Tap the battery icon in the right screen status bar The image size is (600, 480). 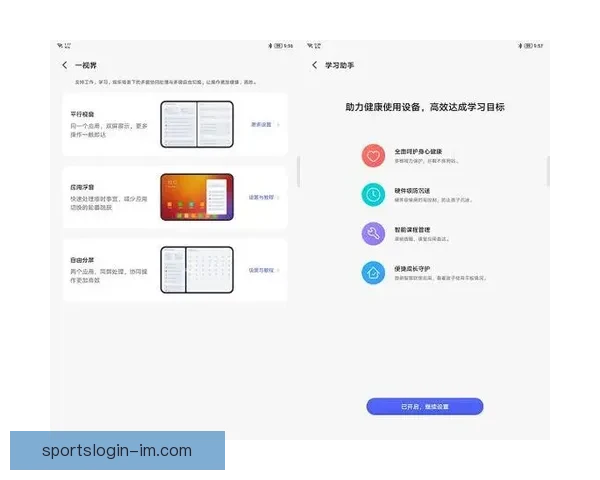point(528,46)
